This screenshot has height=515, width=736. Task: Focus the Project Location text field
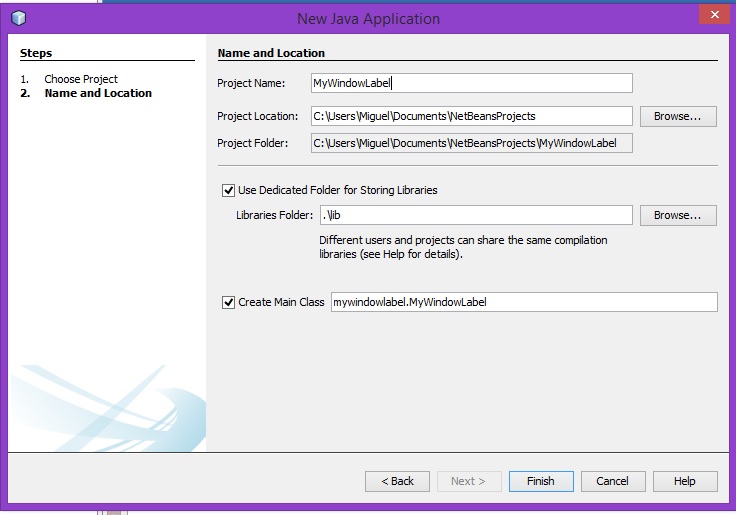(471, 116)
